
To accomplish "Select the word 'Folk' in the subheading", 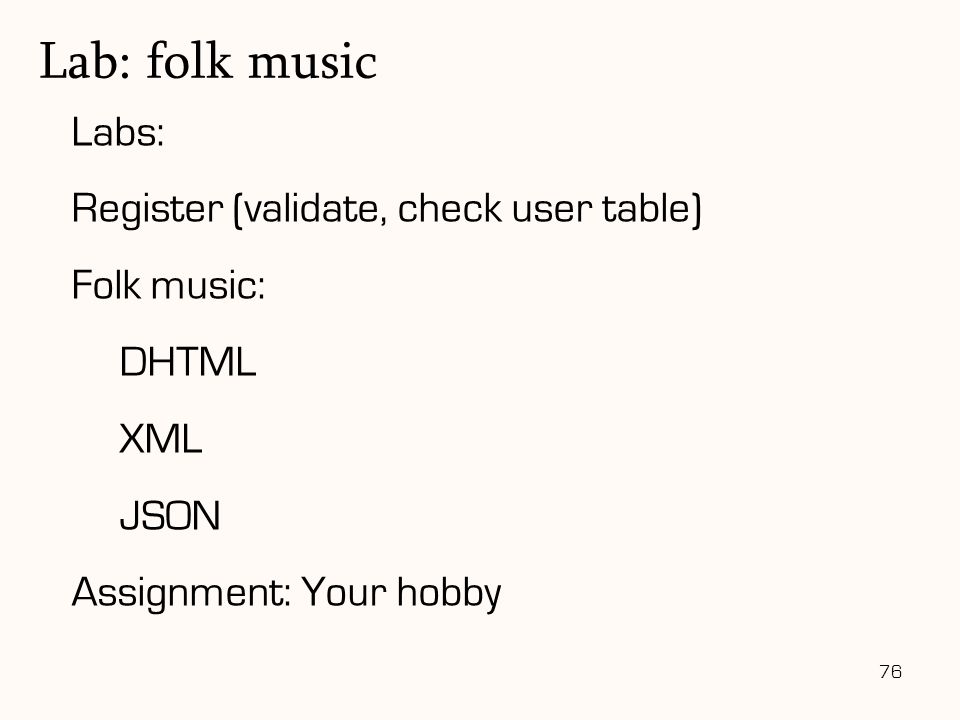I will (x=106, y=285).
